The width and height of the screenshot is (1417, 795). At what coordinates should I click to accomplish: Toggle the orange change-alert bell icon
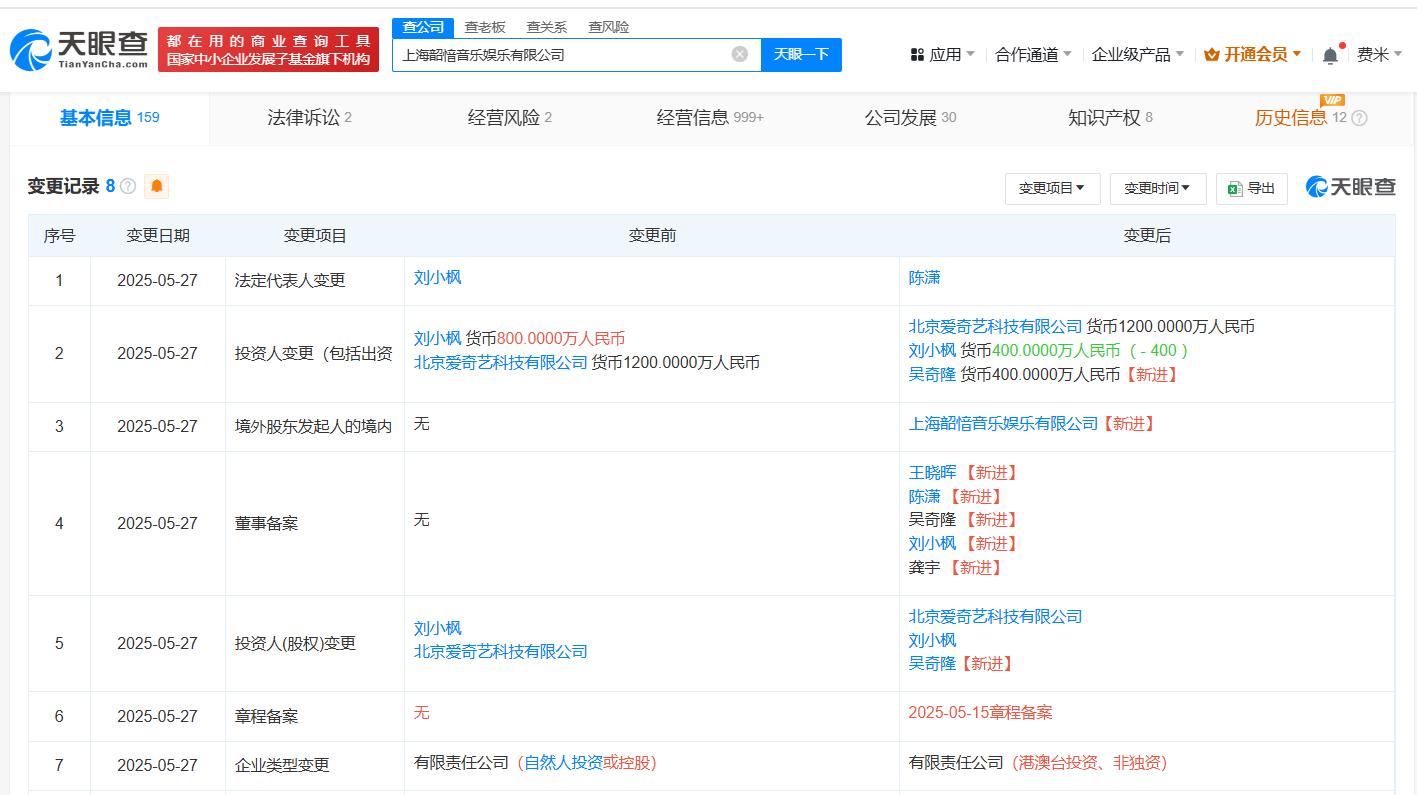(157, 186)
